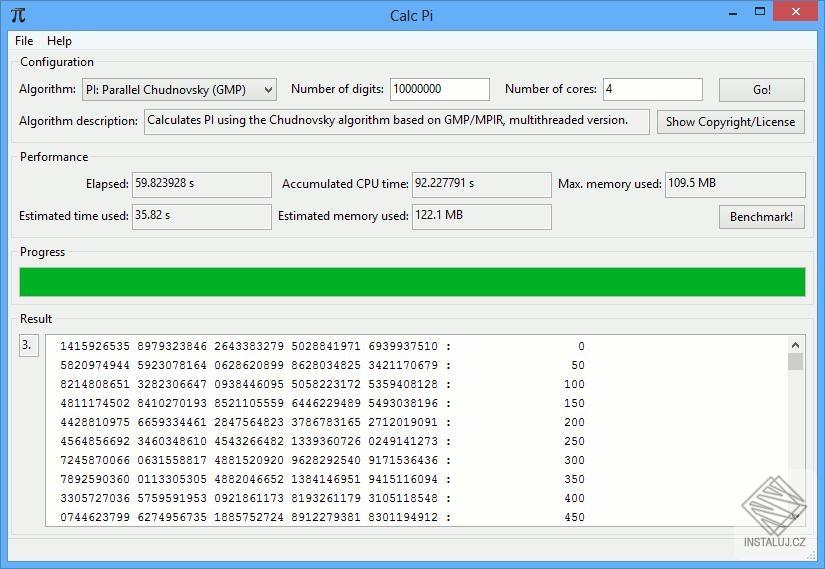825x569 pixels.
Task: Click the offset value 200 in results
Action: [x=574, y=422]
